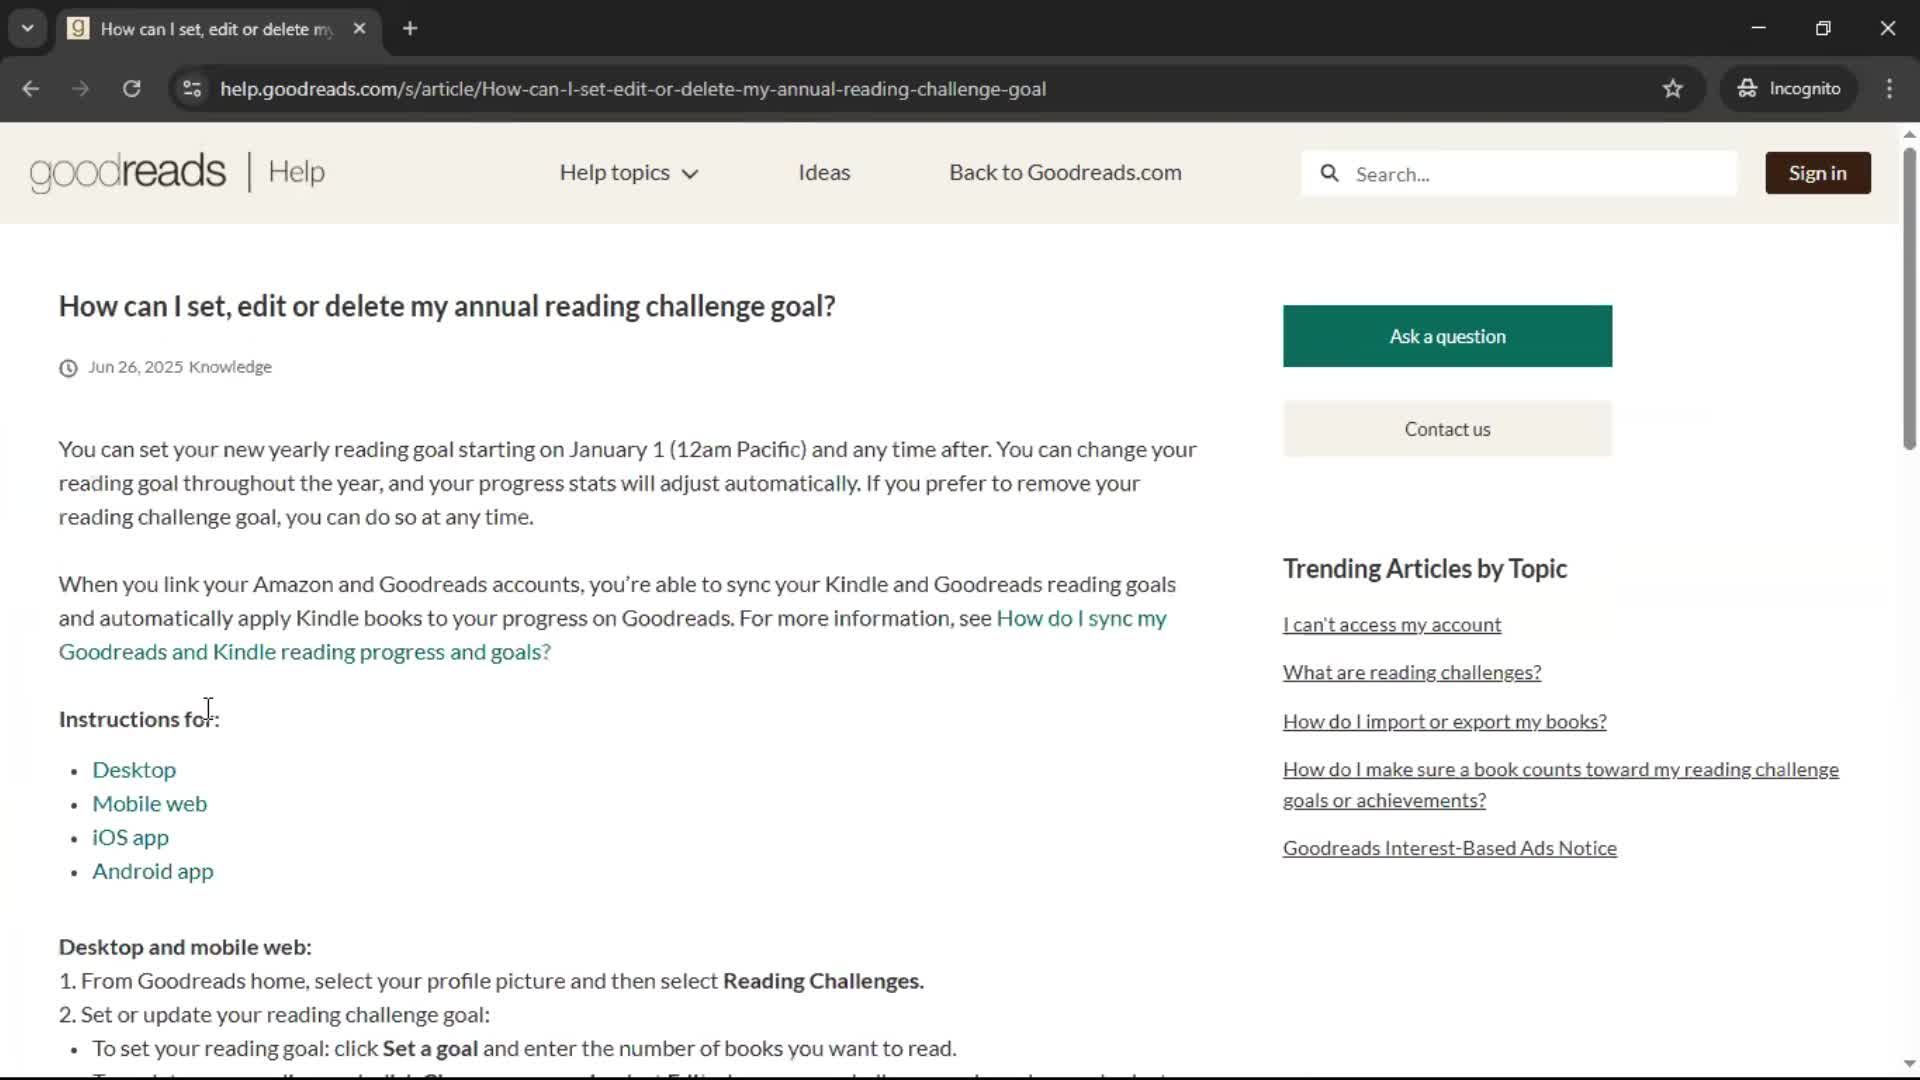Click the page vertical scrollbar thumb
1920x1080 pixels.
pos(1909,298)
